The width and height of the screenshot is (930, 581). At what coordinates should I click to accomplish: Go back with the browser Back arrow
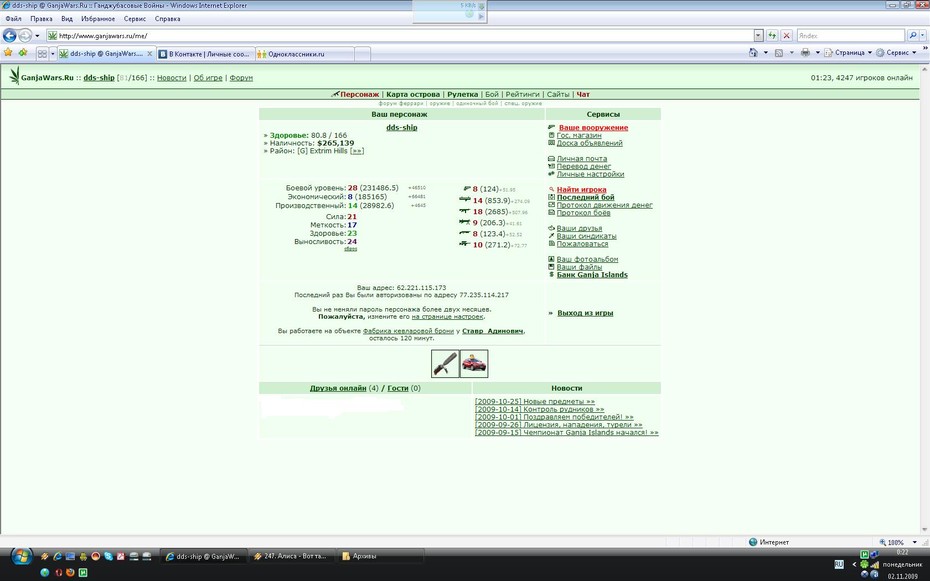(9, 36)
